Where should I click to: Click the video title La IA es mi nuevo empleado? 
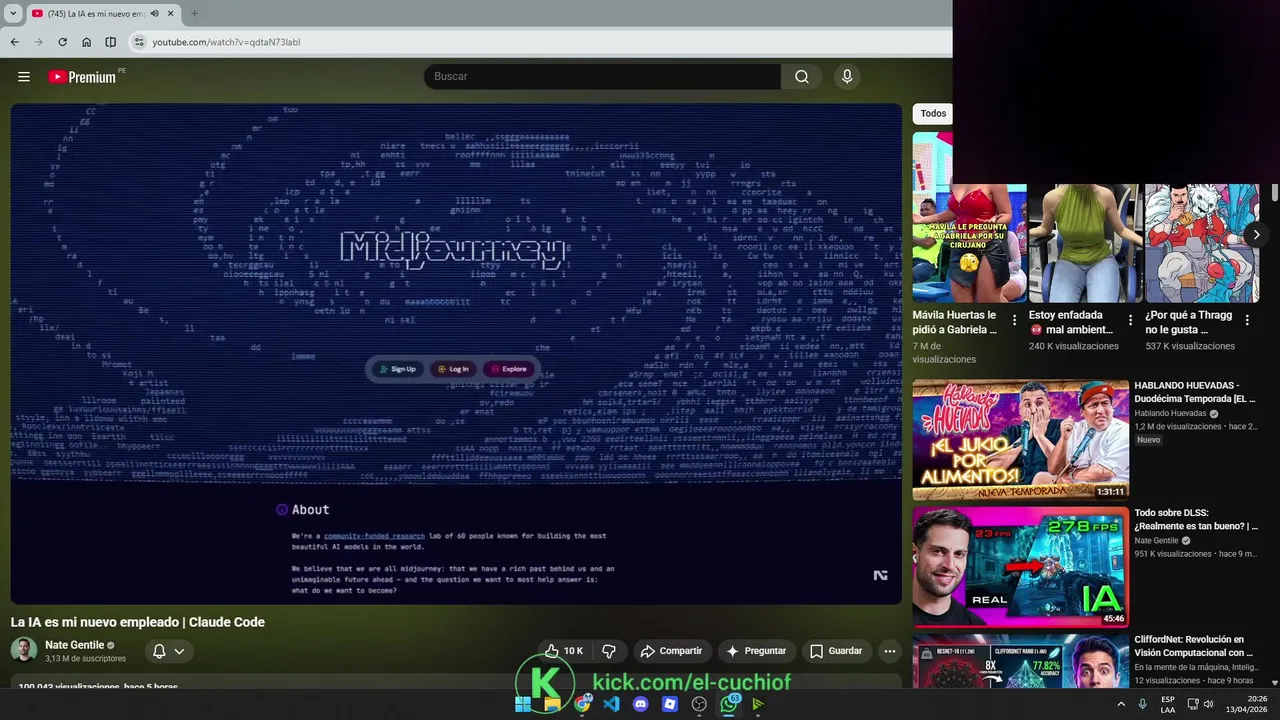(x=138, y=622)
